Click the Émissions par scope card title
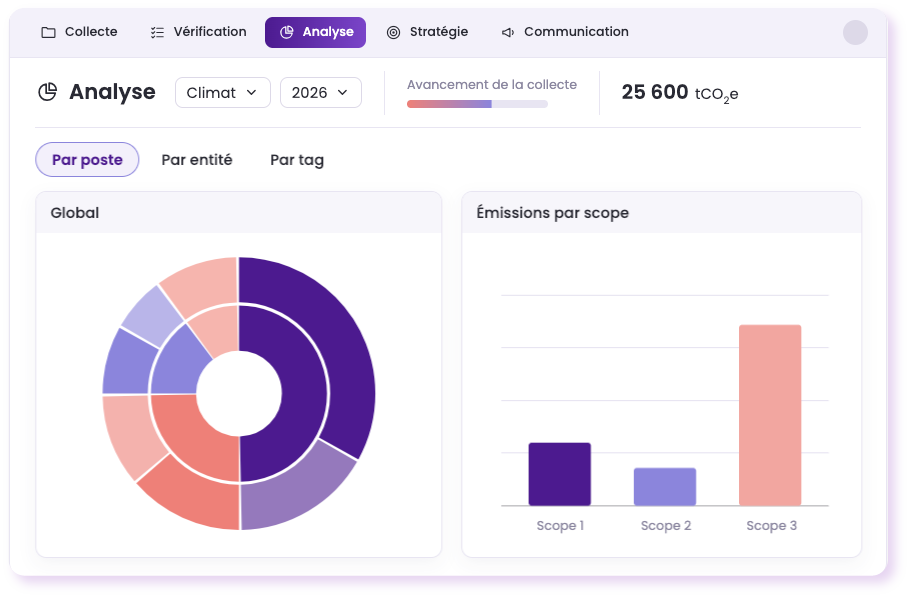 pyautogui.click(x=552, y=213)
